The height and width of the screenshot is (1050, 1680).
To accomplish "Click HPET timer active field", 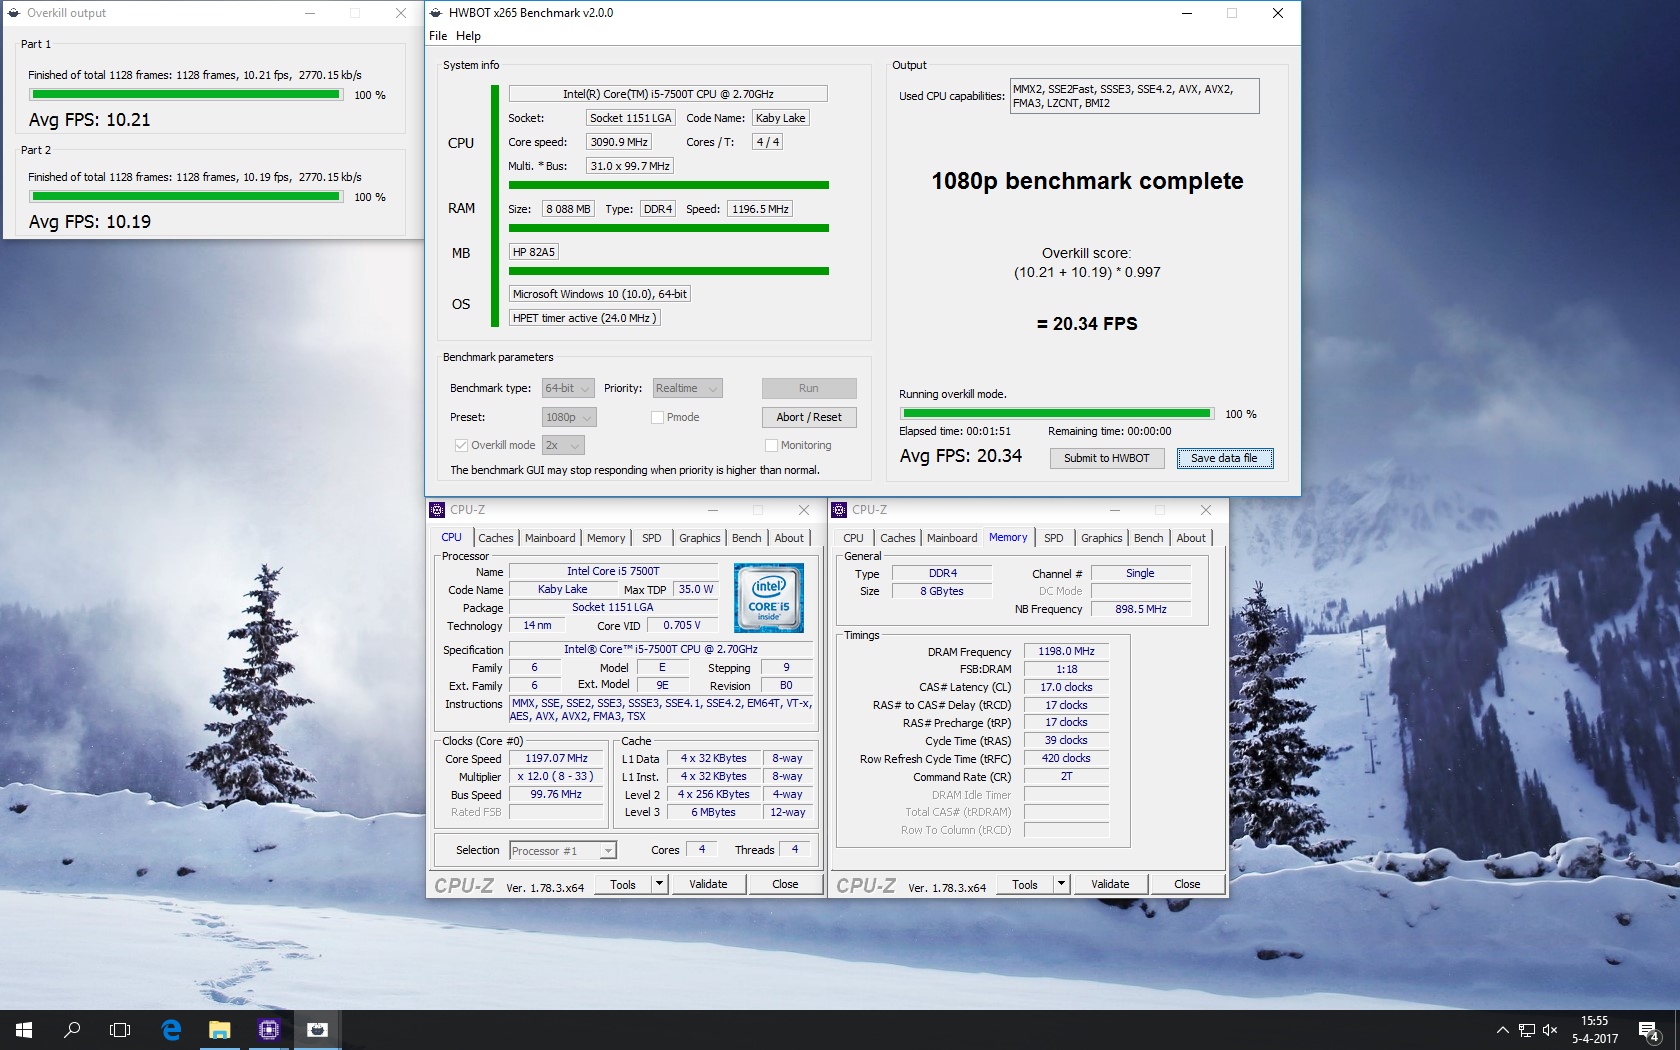I will tap(584, 318).
